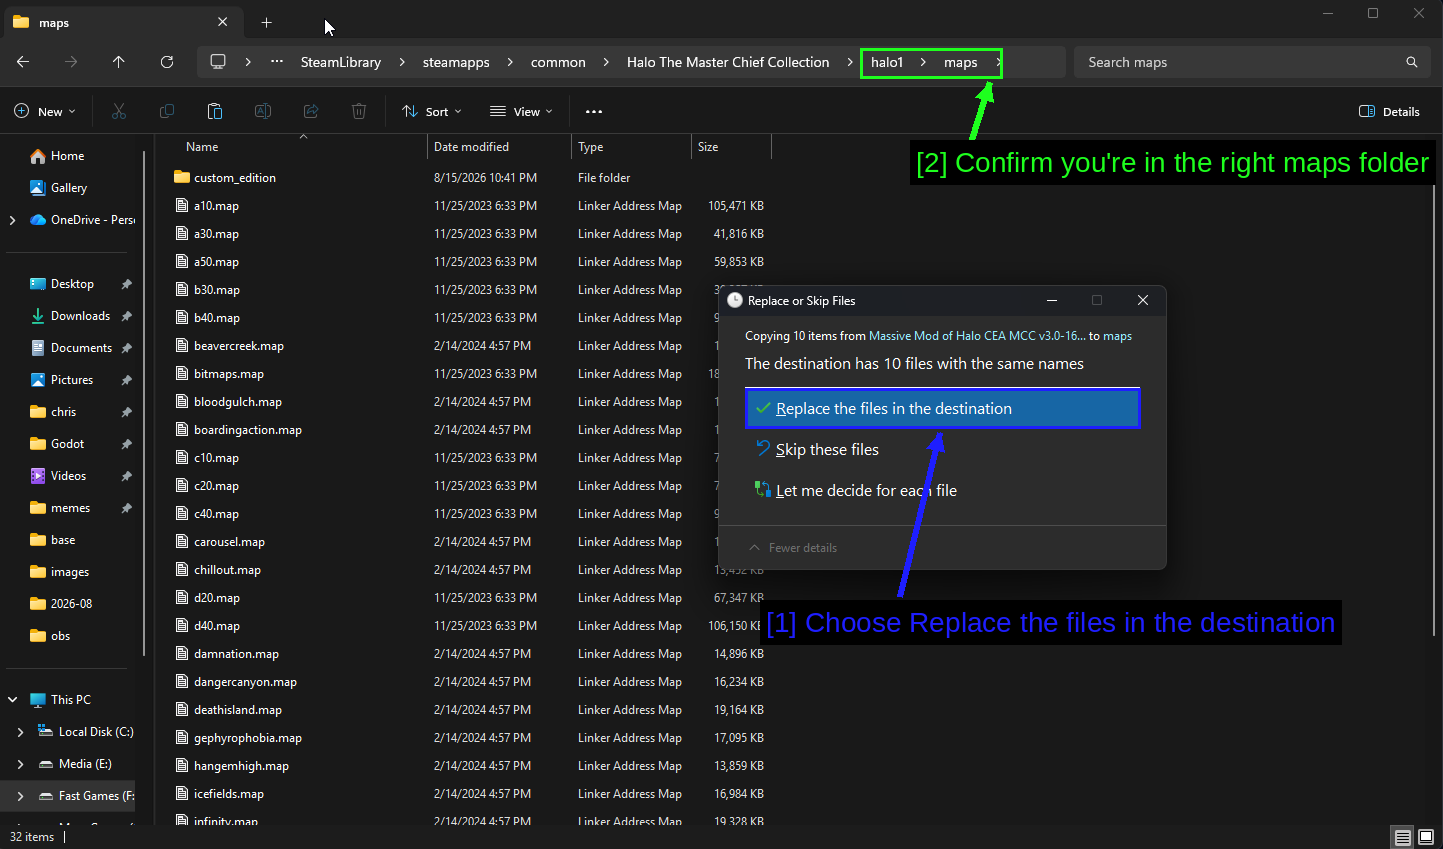Viewport: 1443px width, 849px height.
Task: Open the Massive Mod source folder link
Action: [x=977, y=336]
